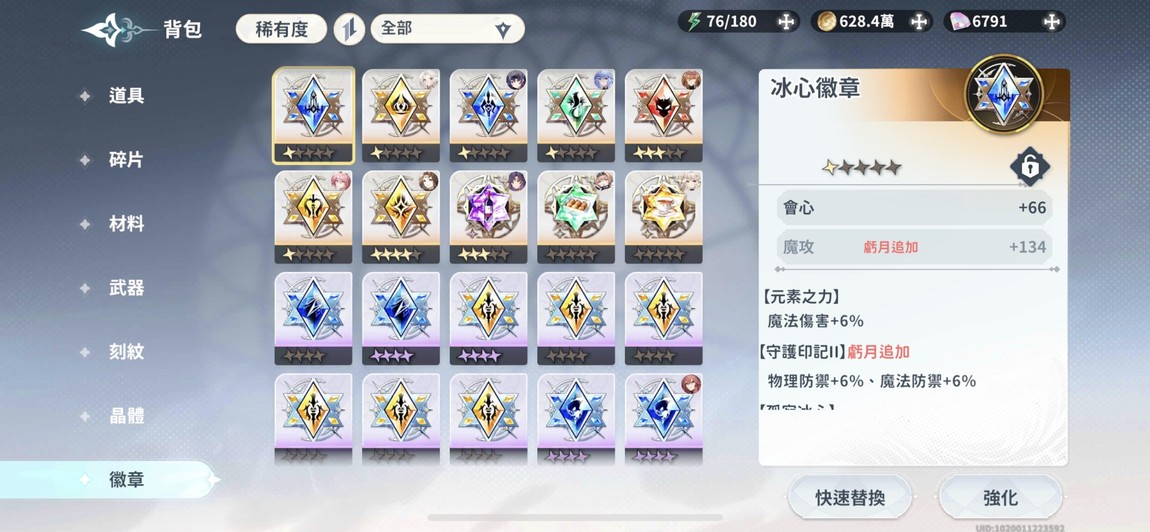
Task: Click the 強化 button
Action: pos(1000,498)
